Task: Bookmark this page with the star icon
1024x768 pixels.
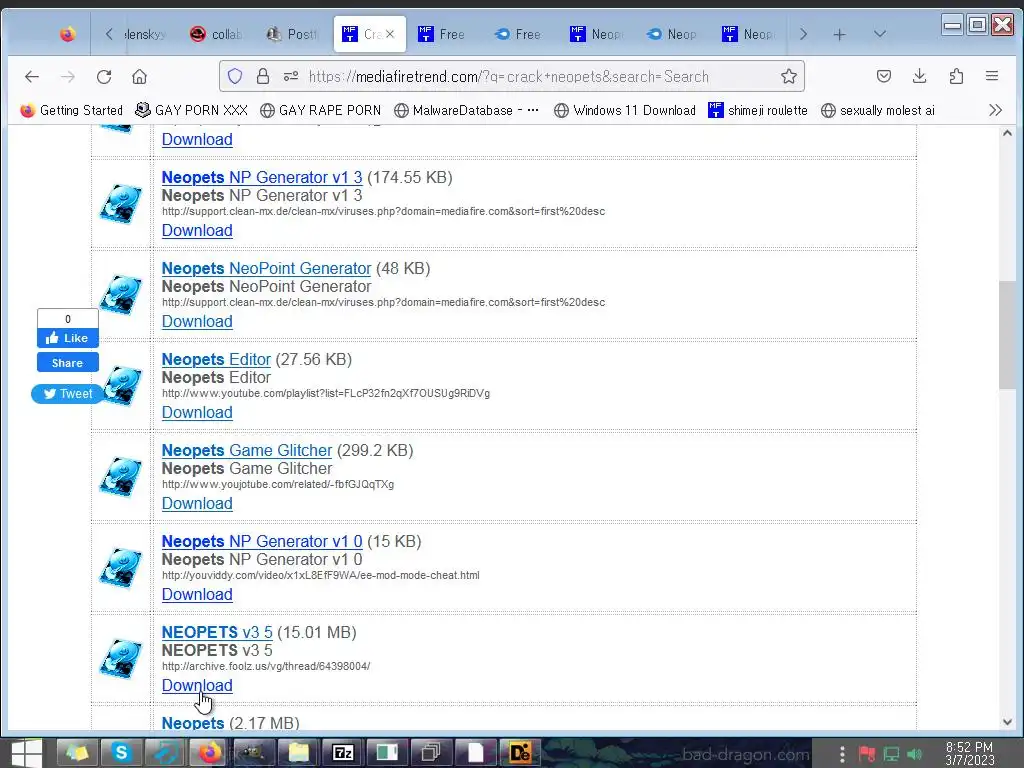Action: [788, 76]
